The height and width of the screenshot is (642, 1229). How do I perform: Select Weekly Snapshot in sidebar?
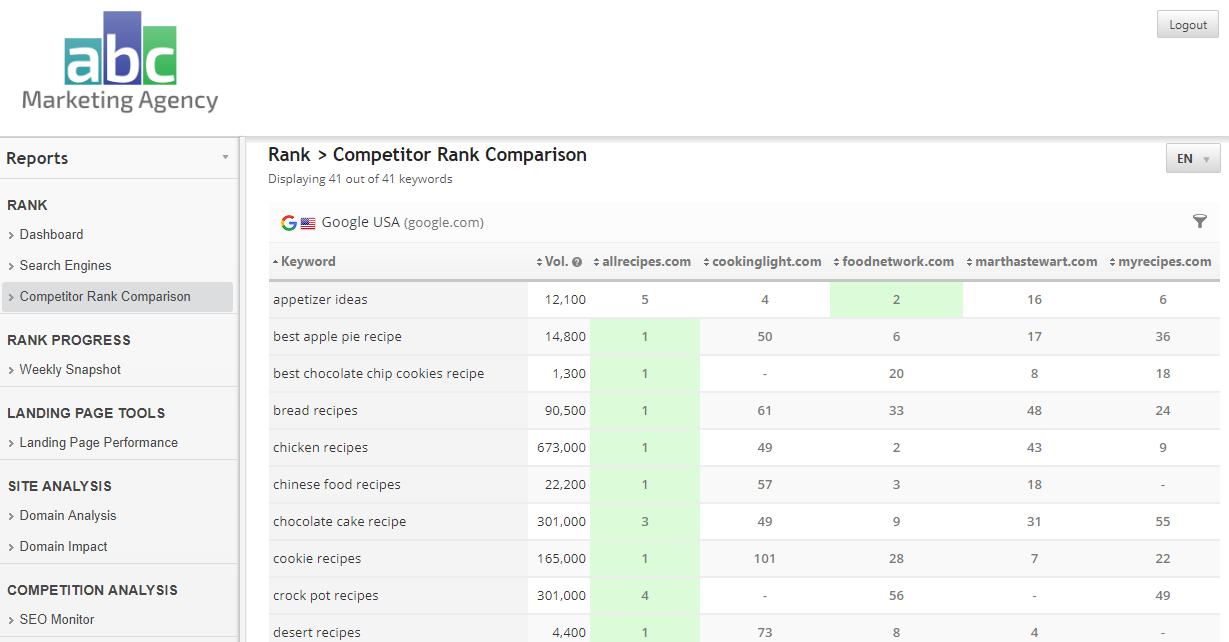pyautogui.click(x=70, y=370)
